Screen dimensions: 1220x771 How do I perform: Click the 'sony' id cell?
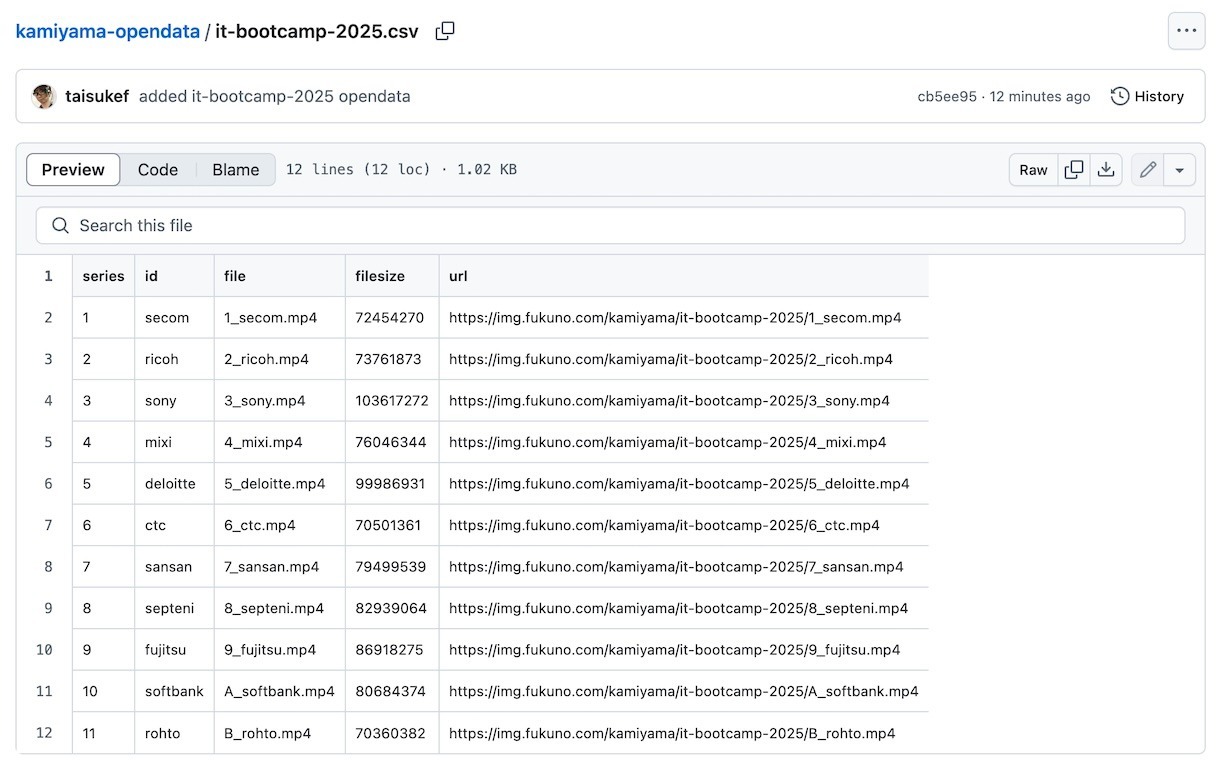pyautogui.click(x=175, y=401)
